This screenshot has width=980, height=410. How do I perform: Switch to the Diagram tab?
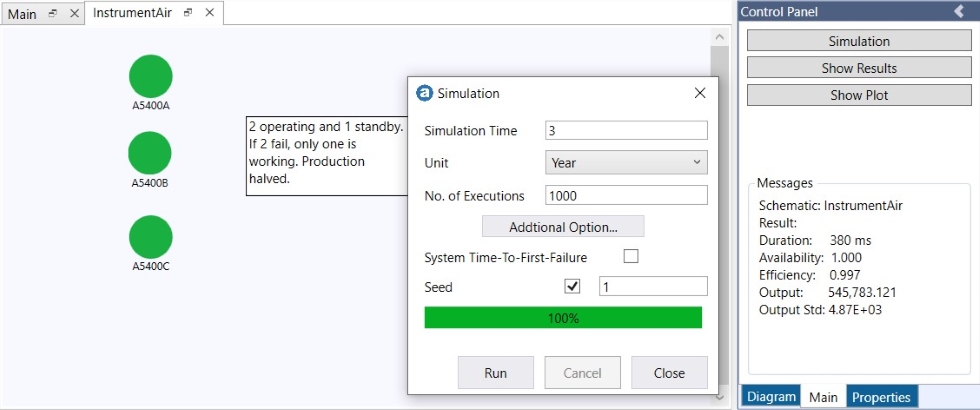pos(770,397)
